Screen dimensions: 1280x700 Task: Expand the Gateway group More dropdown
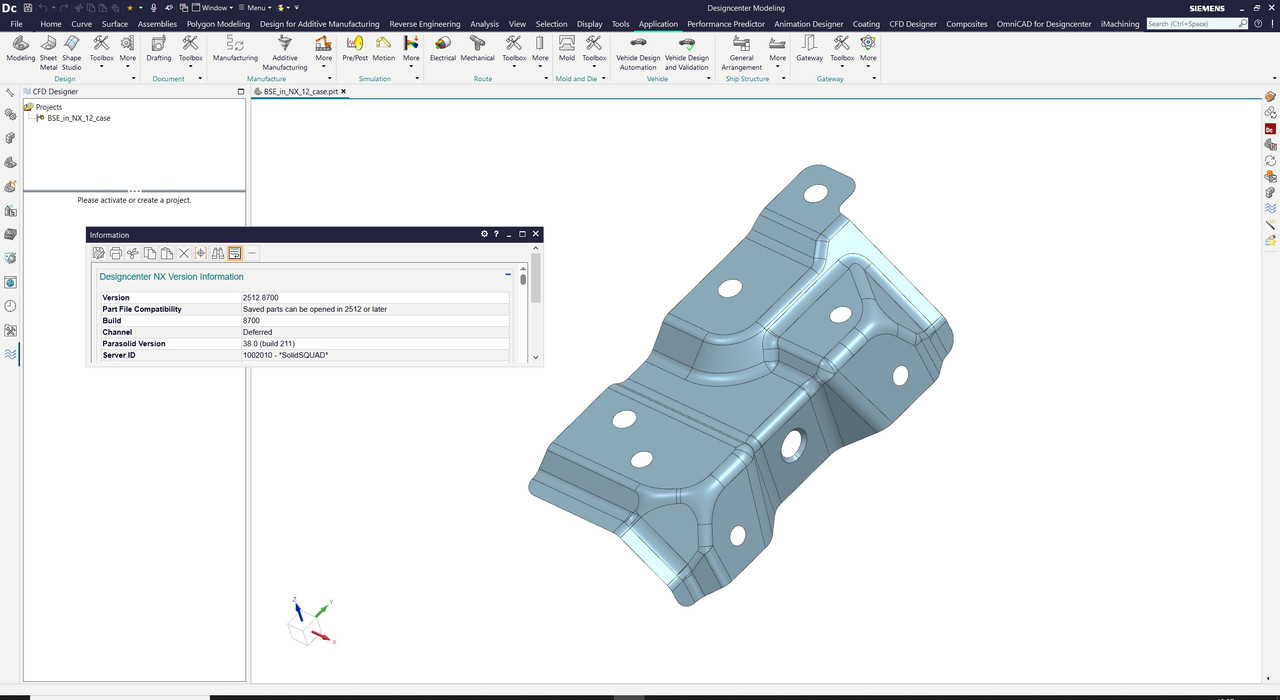[868, 54]
